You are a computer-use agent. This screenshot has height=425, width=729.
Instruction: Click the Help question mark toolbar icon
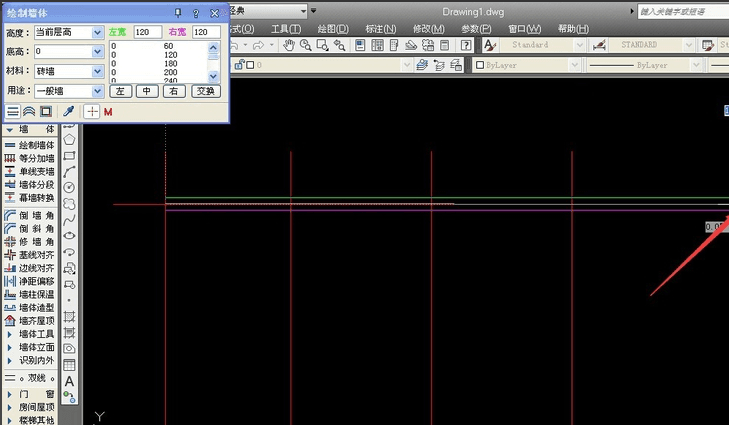(x=465, y=45)
